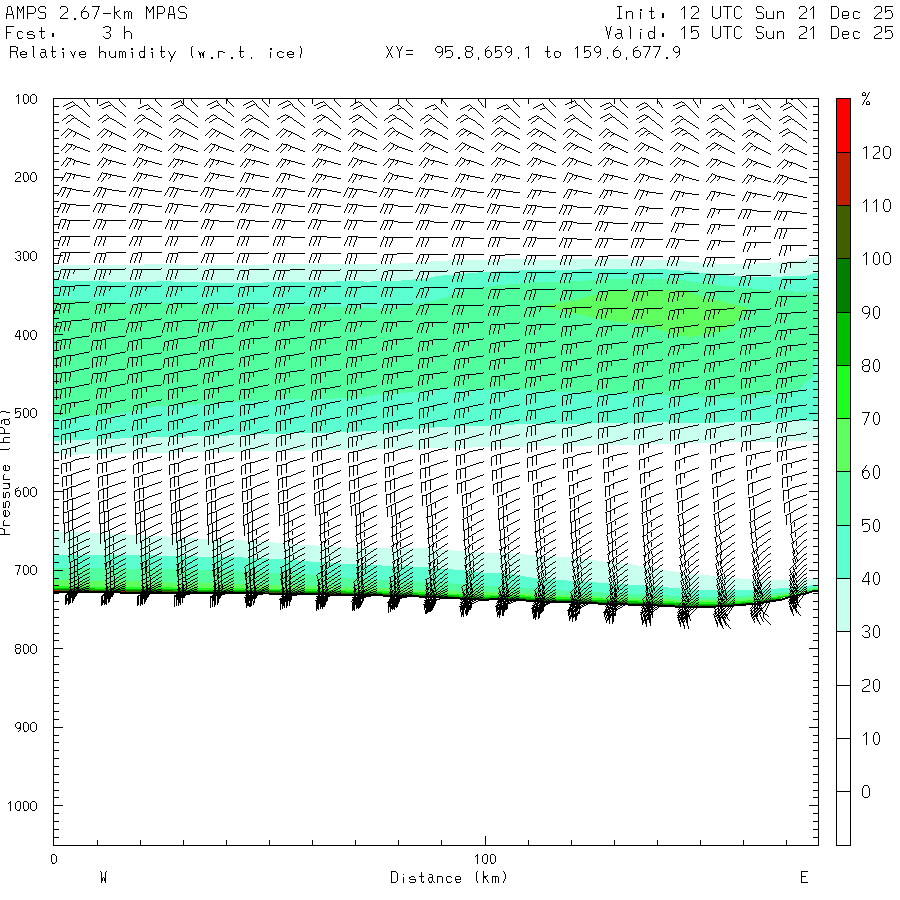The image size is (900, 900).
Task: Click the "%" unit label above colorbar
Action: tap(866, 99)
